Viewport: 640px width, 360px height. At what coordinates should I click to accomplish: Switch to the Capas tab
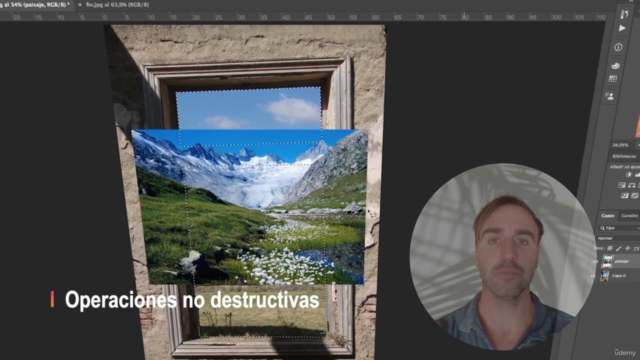coord(607,216)
